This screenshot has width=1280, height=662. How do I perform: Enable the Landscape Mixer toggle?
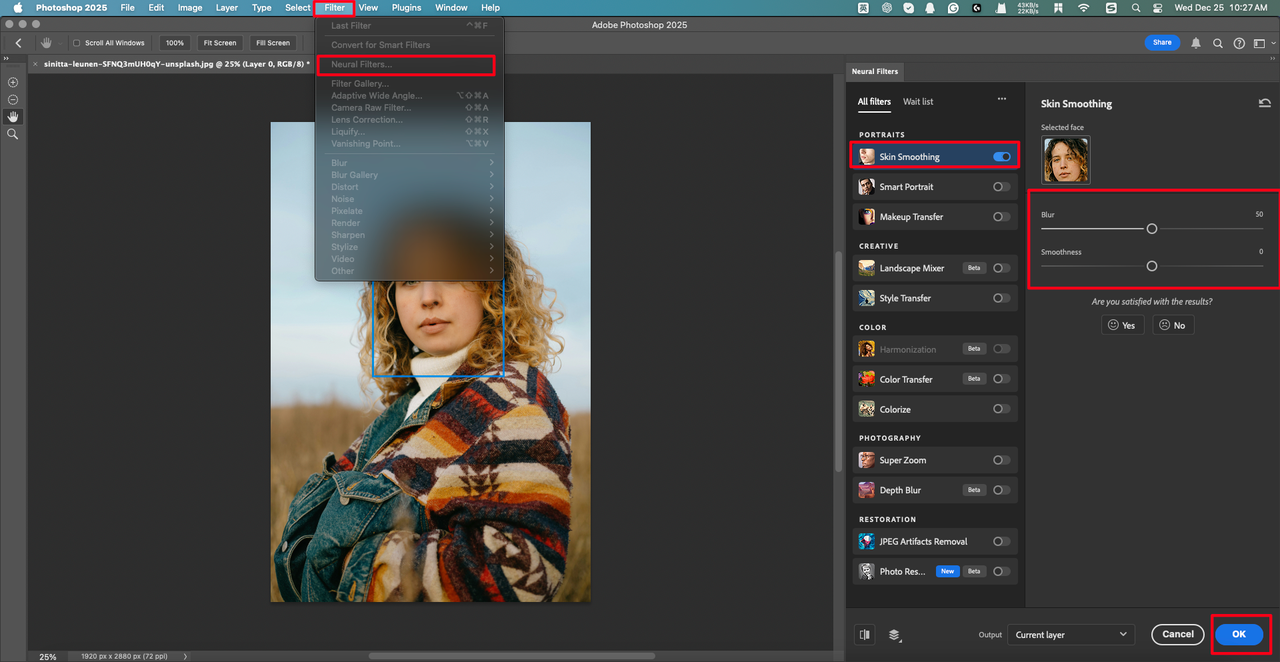click(1002, 268)
